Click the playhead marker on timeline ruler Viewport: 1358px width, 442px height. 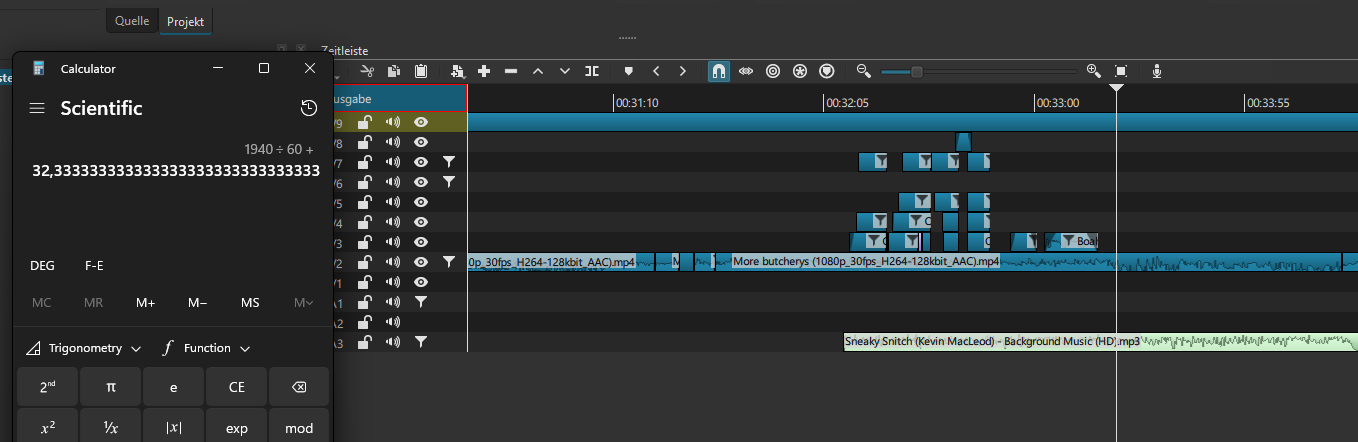point(1117,90)
